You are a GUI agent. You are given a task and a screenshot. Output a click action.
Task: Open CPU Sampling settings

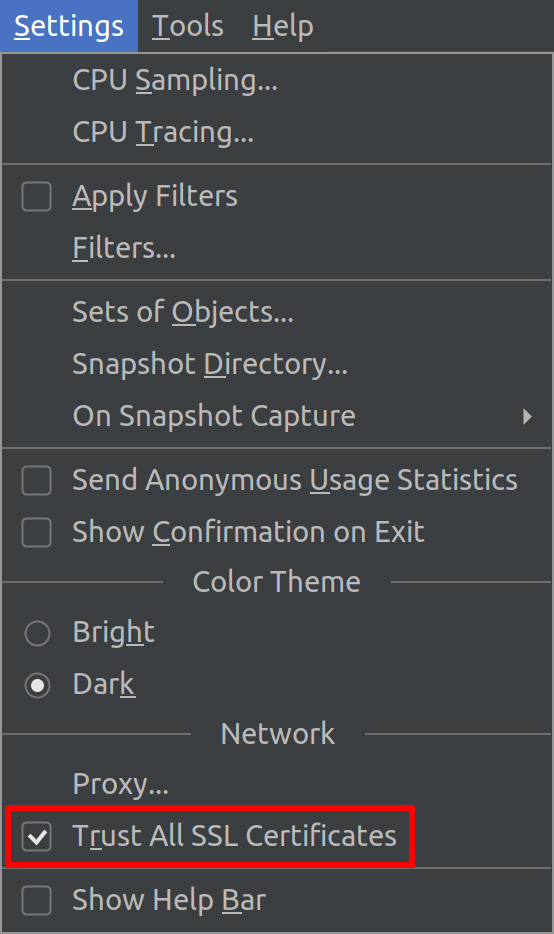[276, 80]
